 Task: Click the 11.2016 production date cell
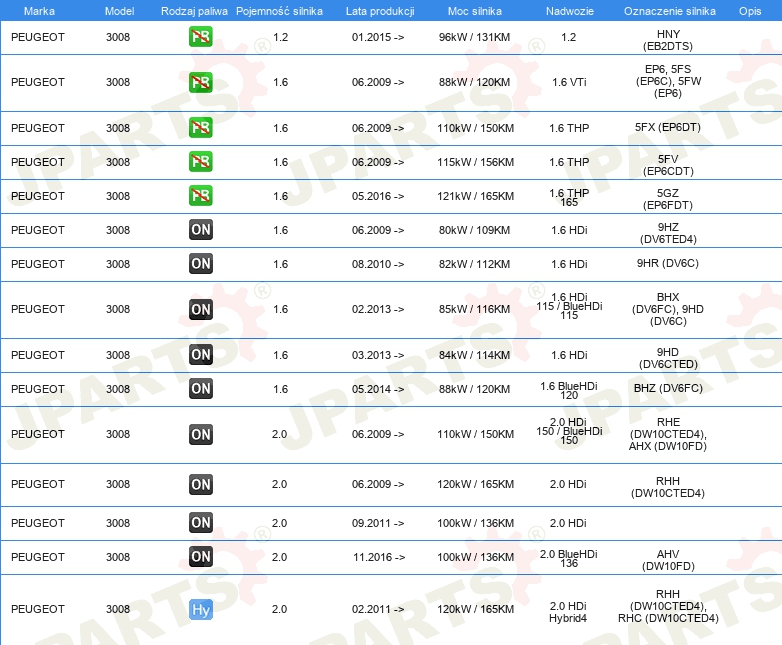379,557
